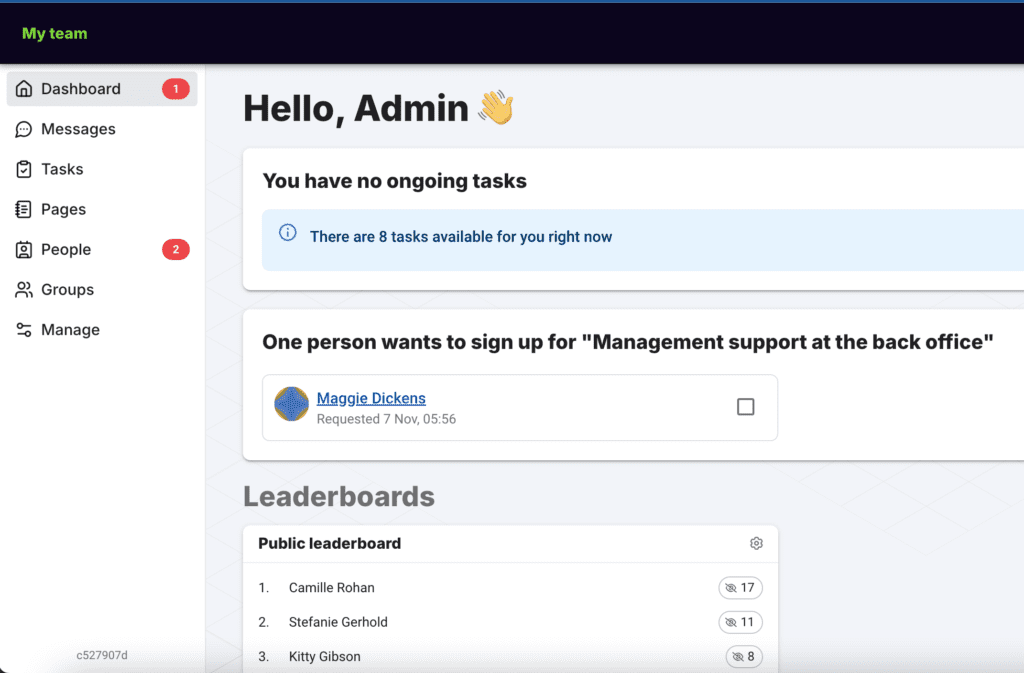The width and height of the screenshot is (1024, 673).
Task: Select Camille Rohan in the leaderboard
Action: pos(331,588)
